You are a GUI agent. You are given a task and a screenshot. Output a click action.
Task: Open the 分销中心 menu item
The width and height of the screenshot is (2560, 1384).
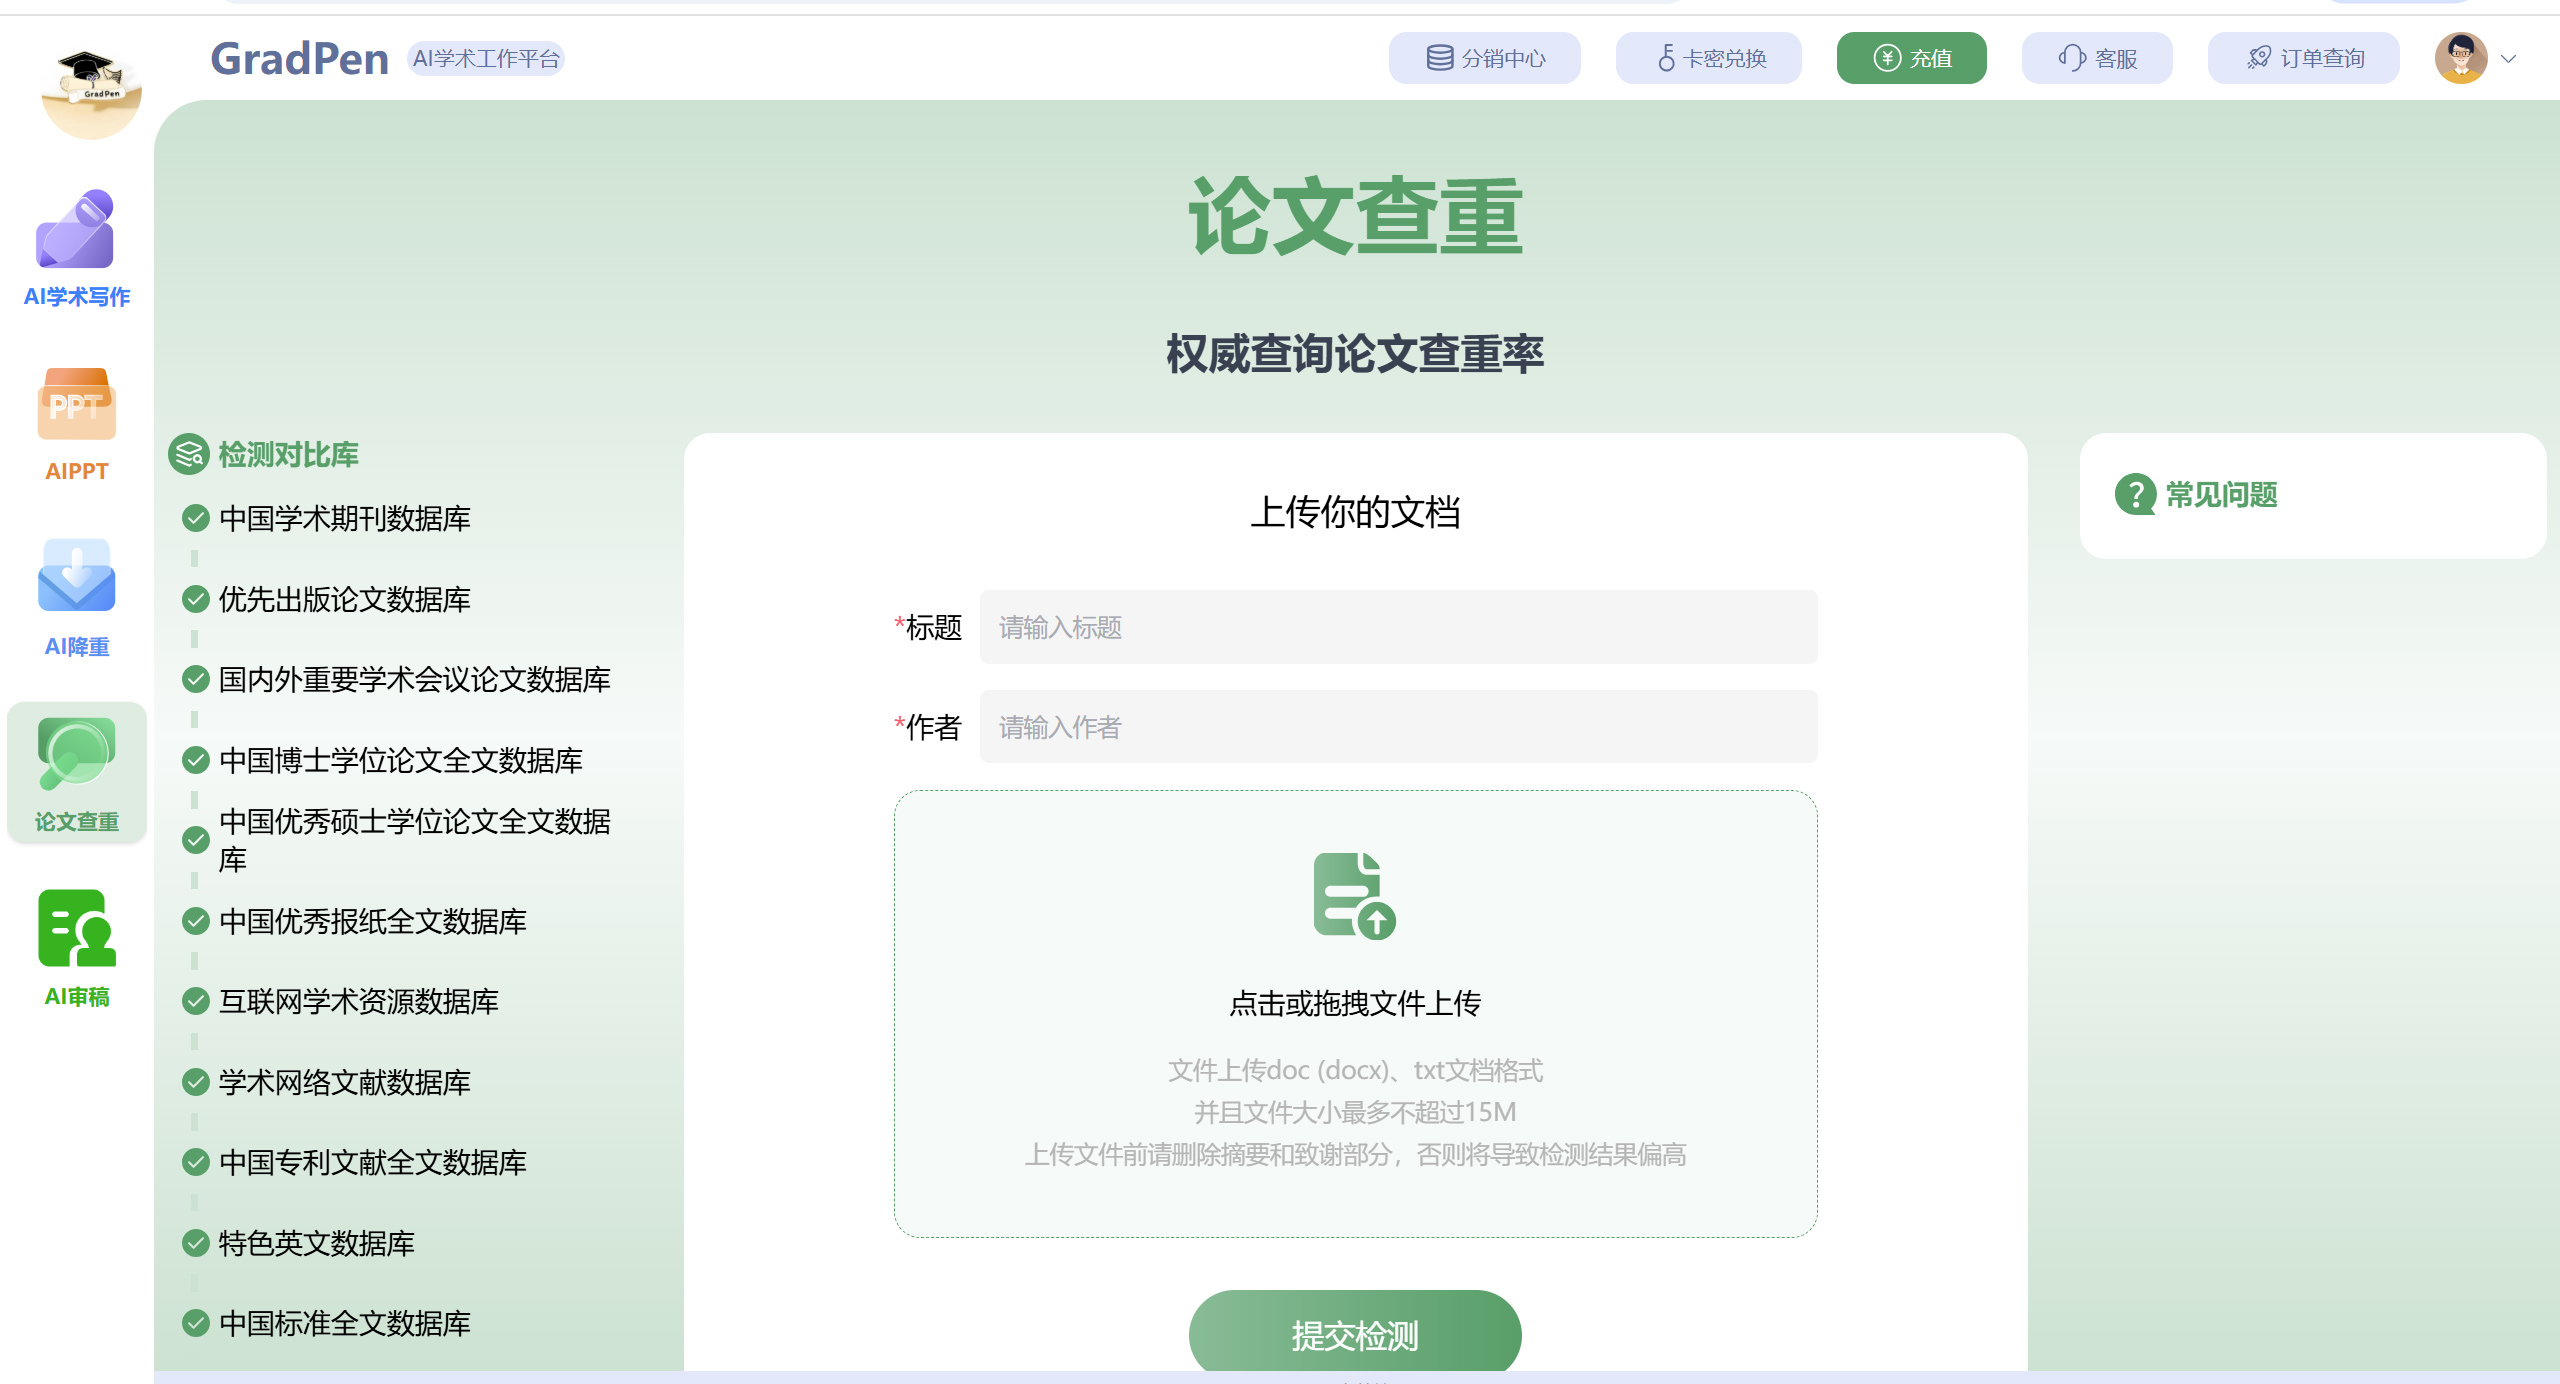[x=1485, y=59]
